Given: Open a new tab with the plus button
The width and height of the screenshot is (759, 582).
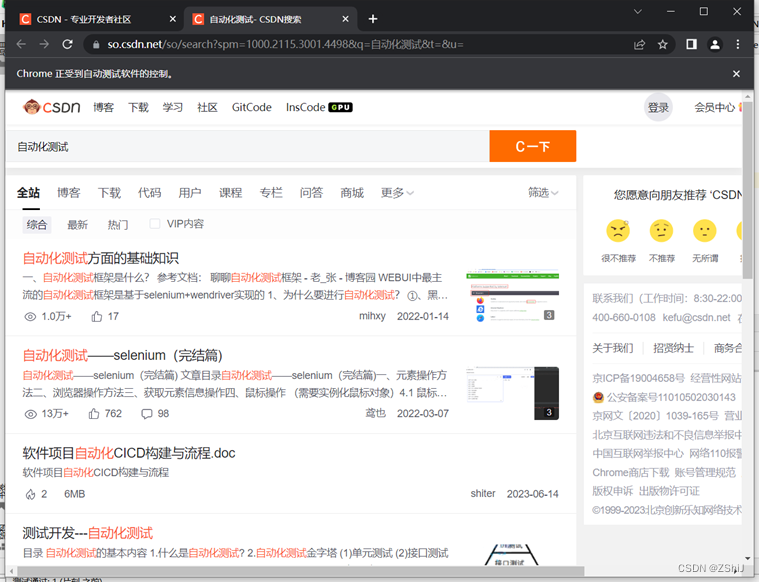Looking at the screenshot, I should coord(373,19).
